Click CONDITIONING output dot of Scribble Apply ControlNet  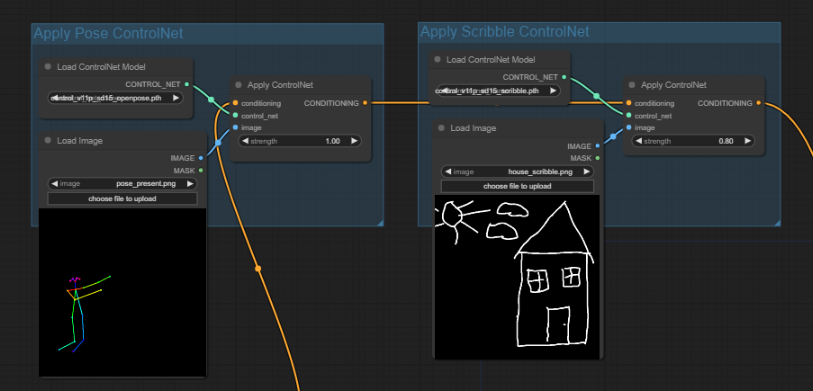759,103
